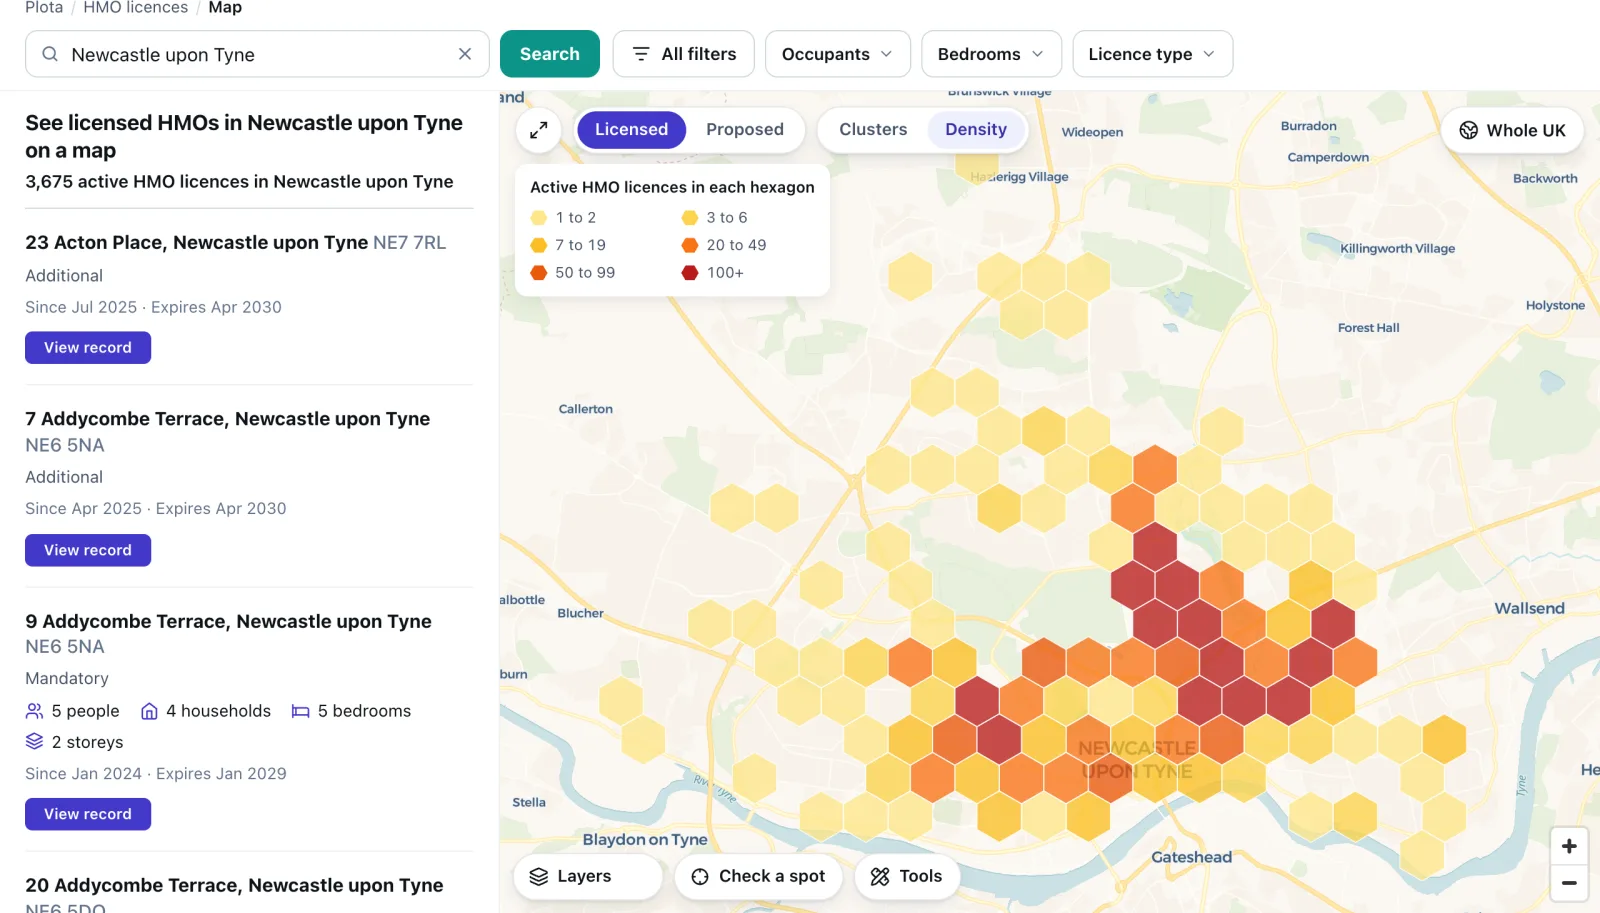Click the Wallsend map label
The width and height of the screenshot is (1600, 913).
click(1529, 608)
